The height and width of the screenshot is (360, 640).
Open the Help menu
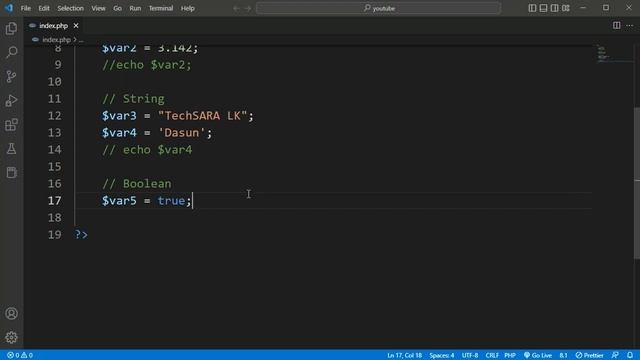click(x=188, y=8)
